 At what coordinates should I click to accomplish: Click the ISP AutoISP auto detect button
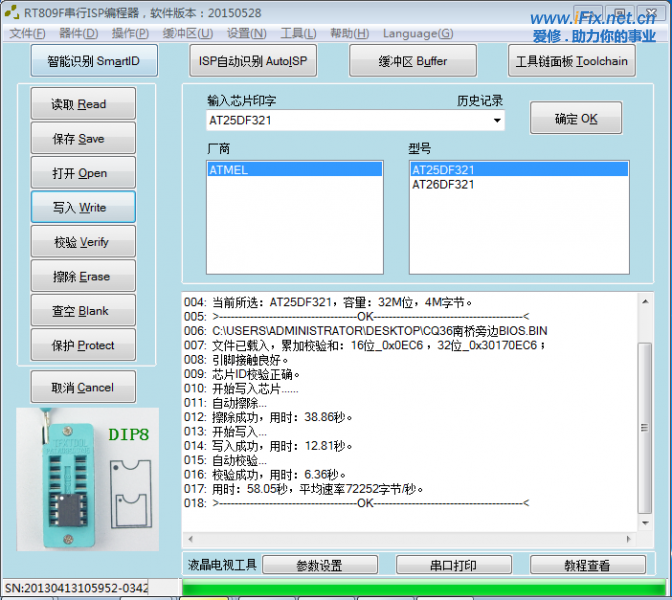(x=253, y=61)
